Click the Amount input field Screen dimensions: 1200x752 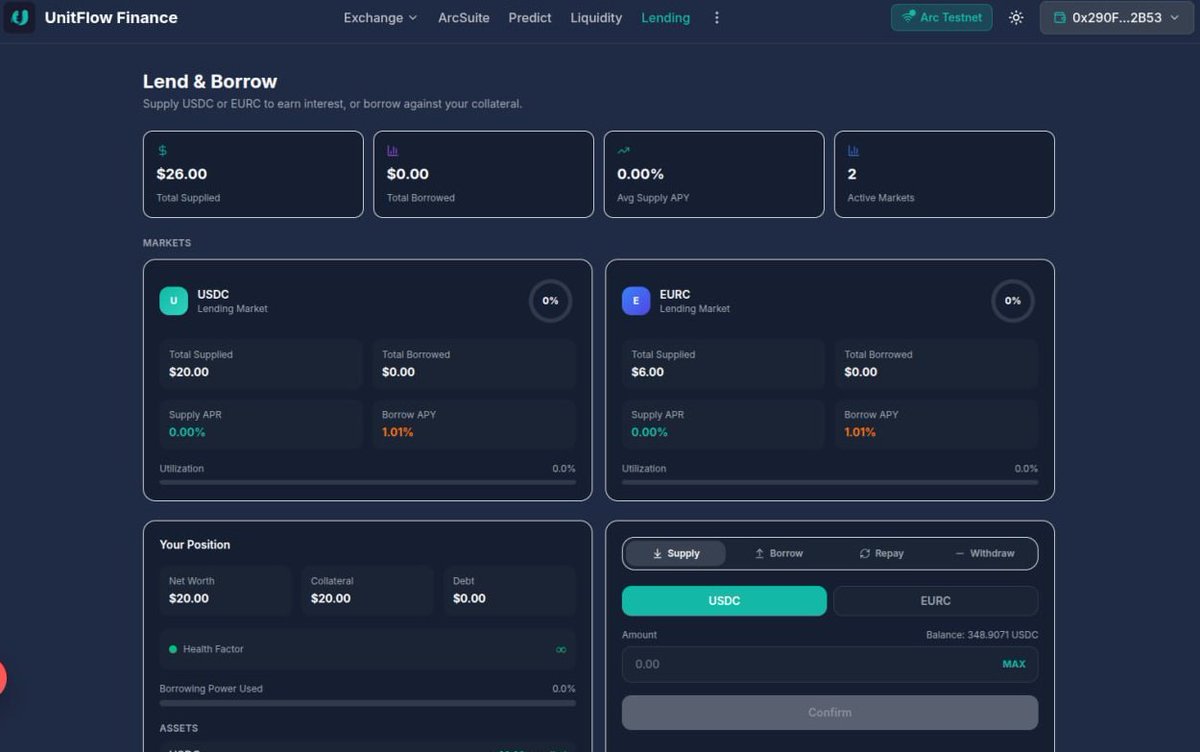pyautogui.click(x=830, y=664)
